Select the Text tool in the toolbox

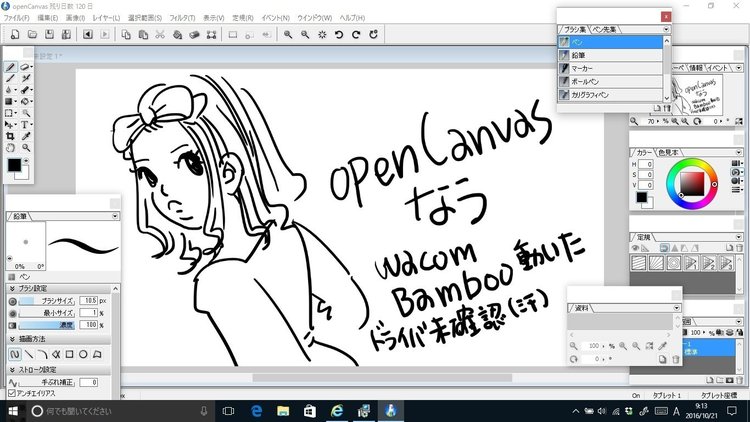point(25,124)
